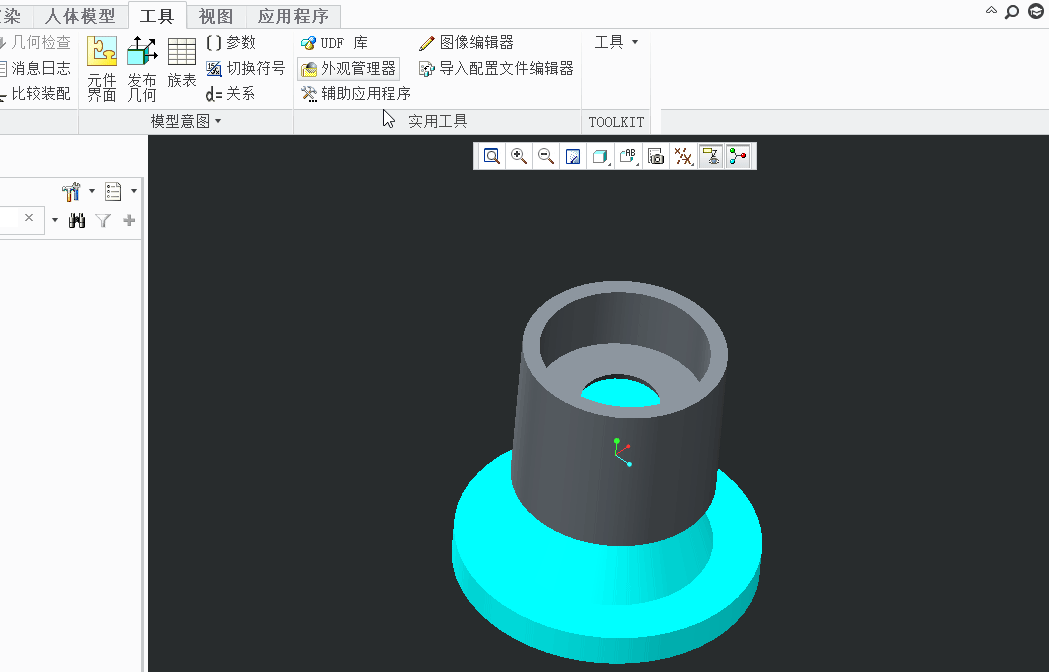Open the Family Table (族表) icon
The height and width of the screenshot is (672, 1049).
click(182, 63)
